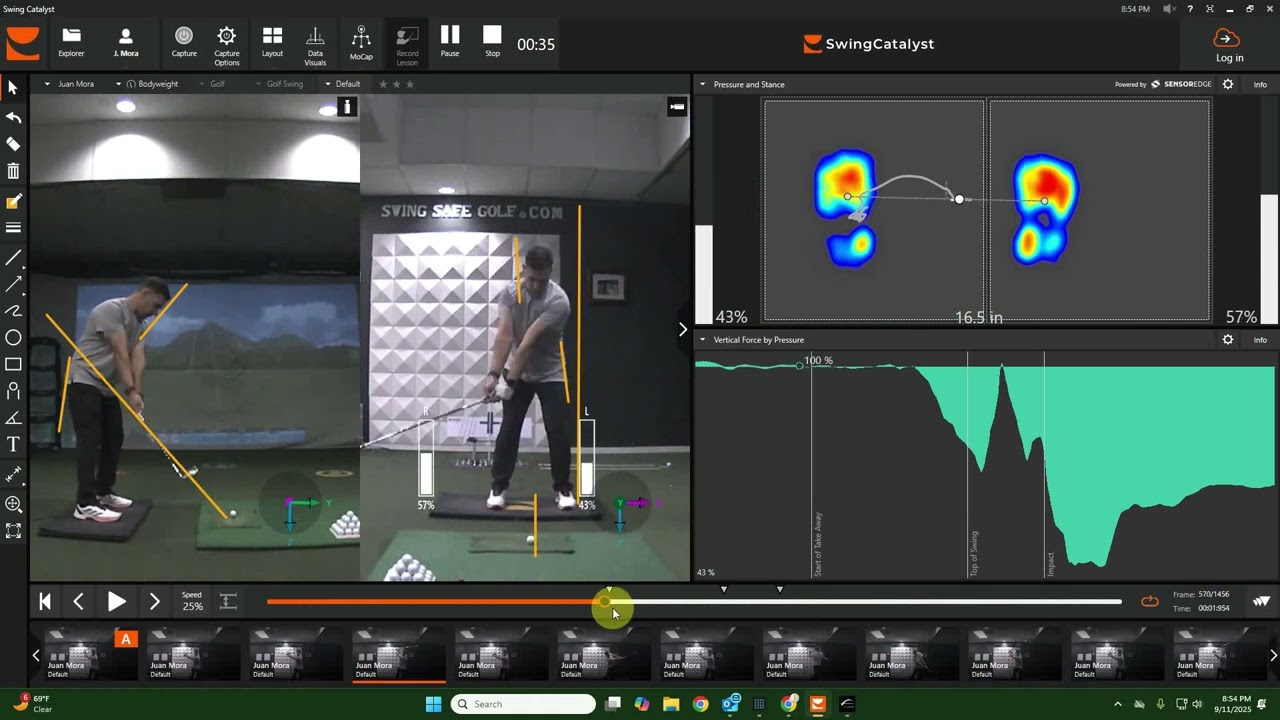
Task: Select the circle drawing tool
Action: (x=13, y=338)
